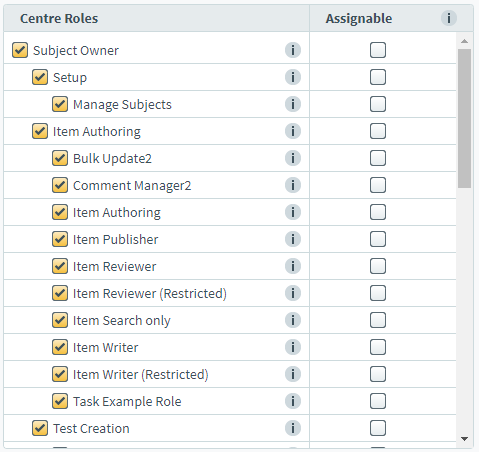
Task: Click info icon for Item Search only
Action: tap(293, 320)
